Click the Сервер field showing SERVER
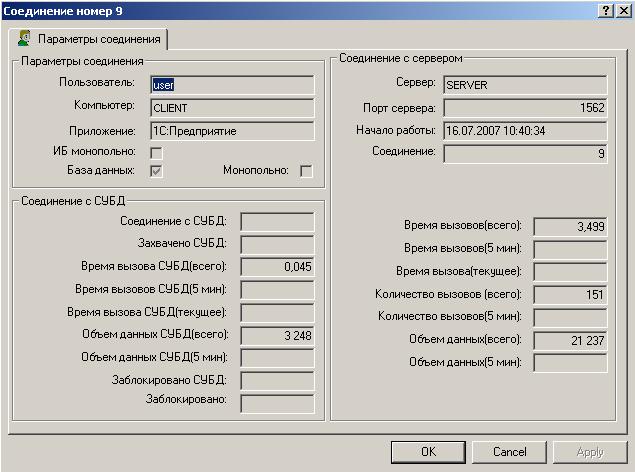 pos(525,85)
